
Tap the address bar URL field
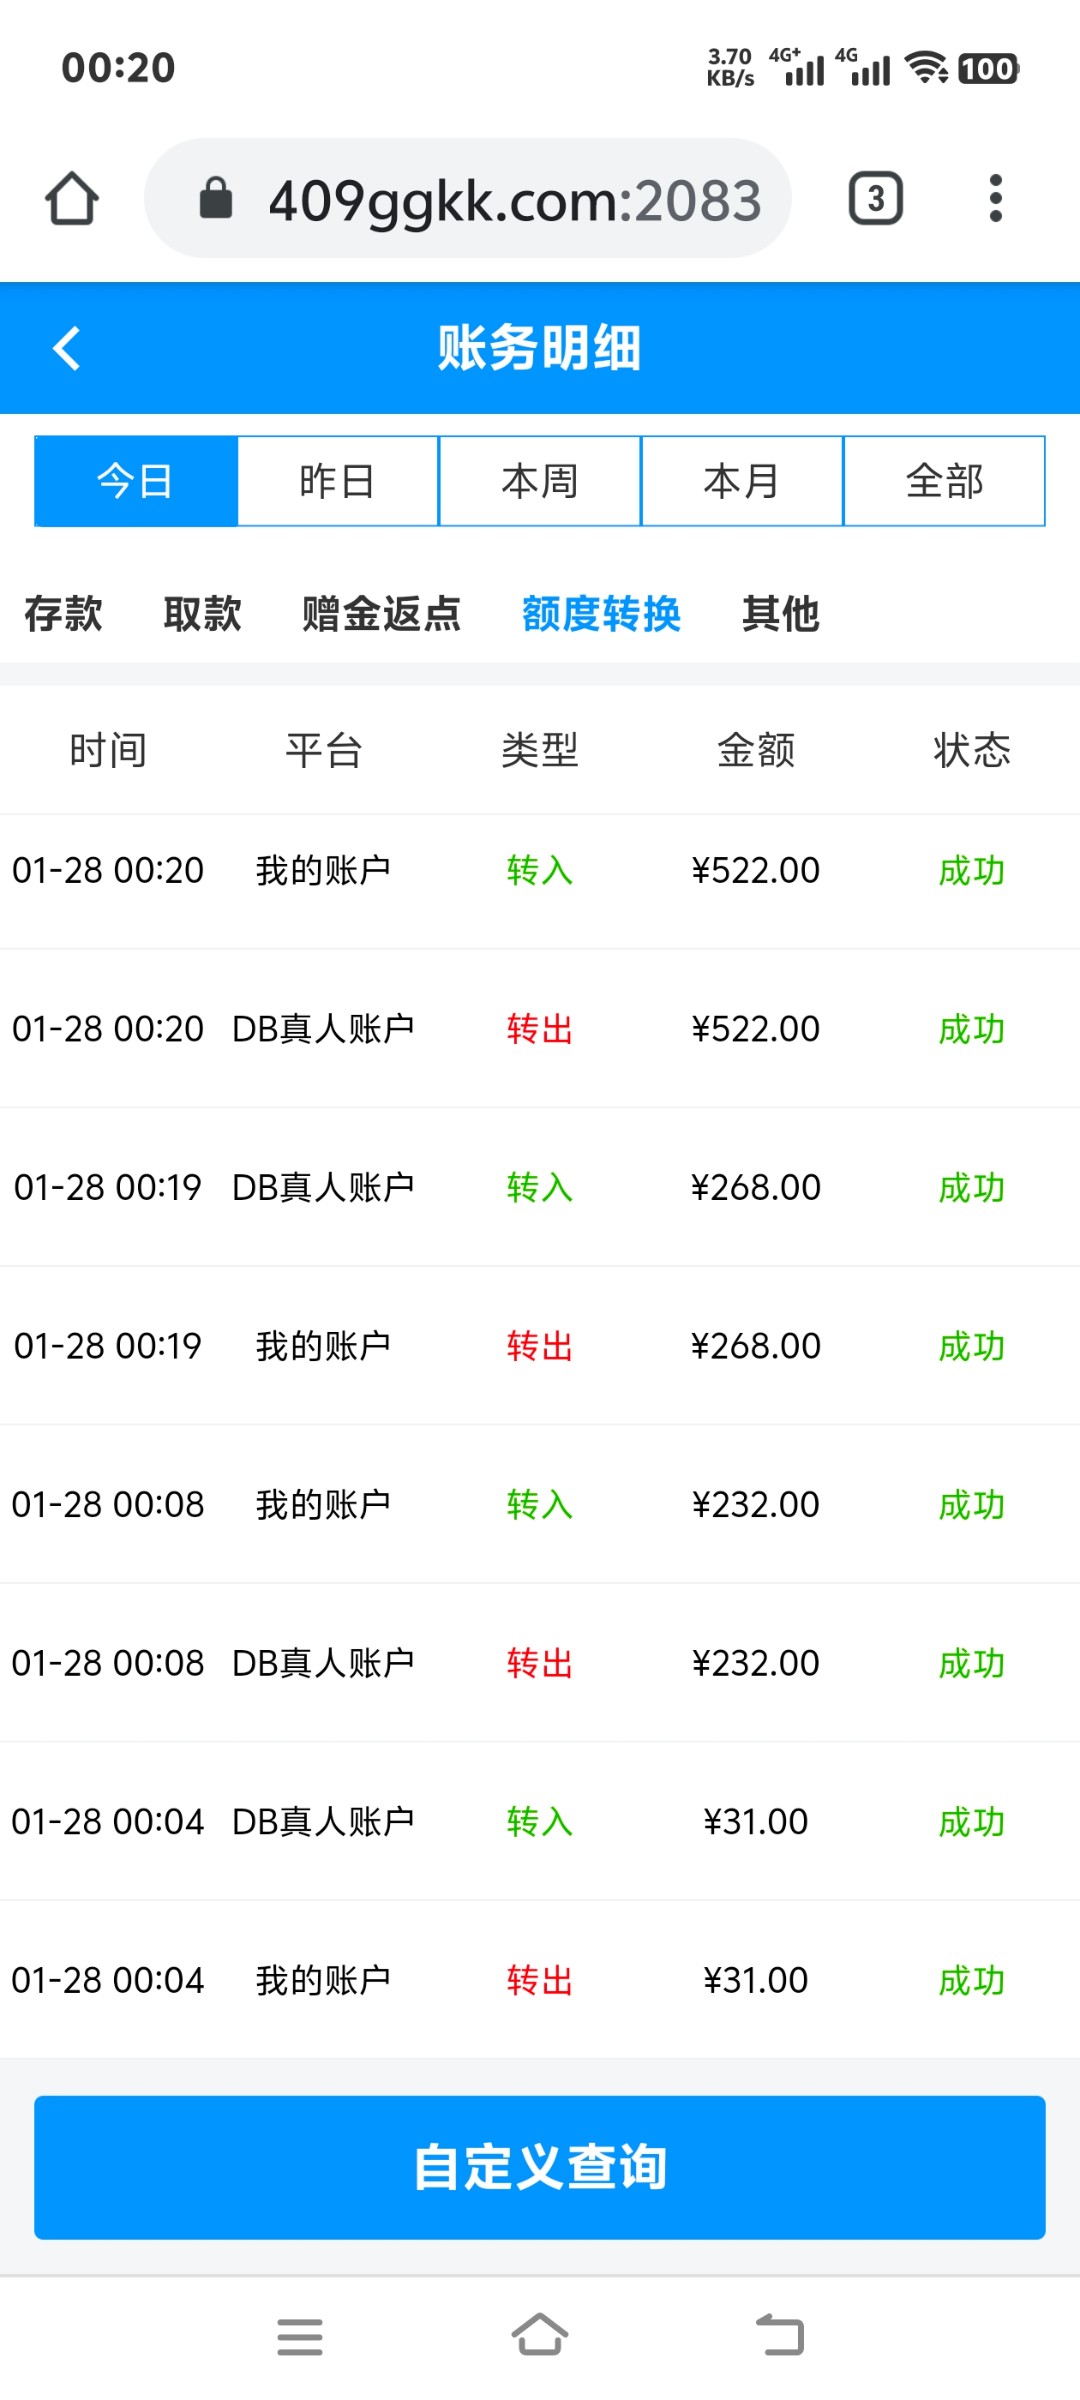pyautogui.click(x=515, y=200)
